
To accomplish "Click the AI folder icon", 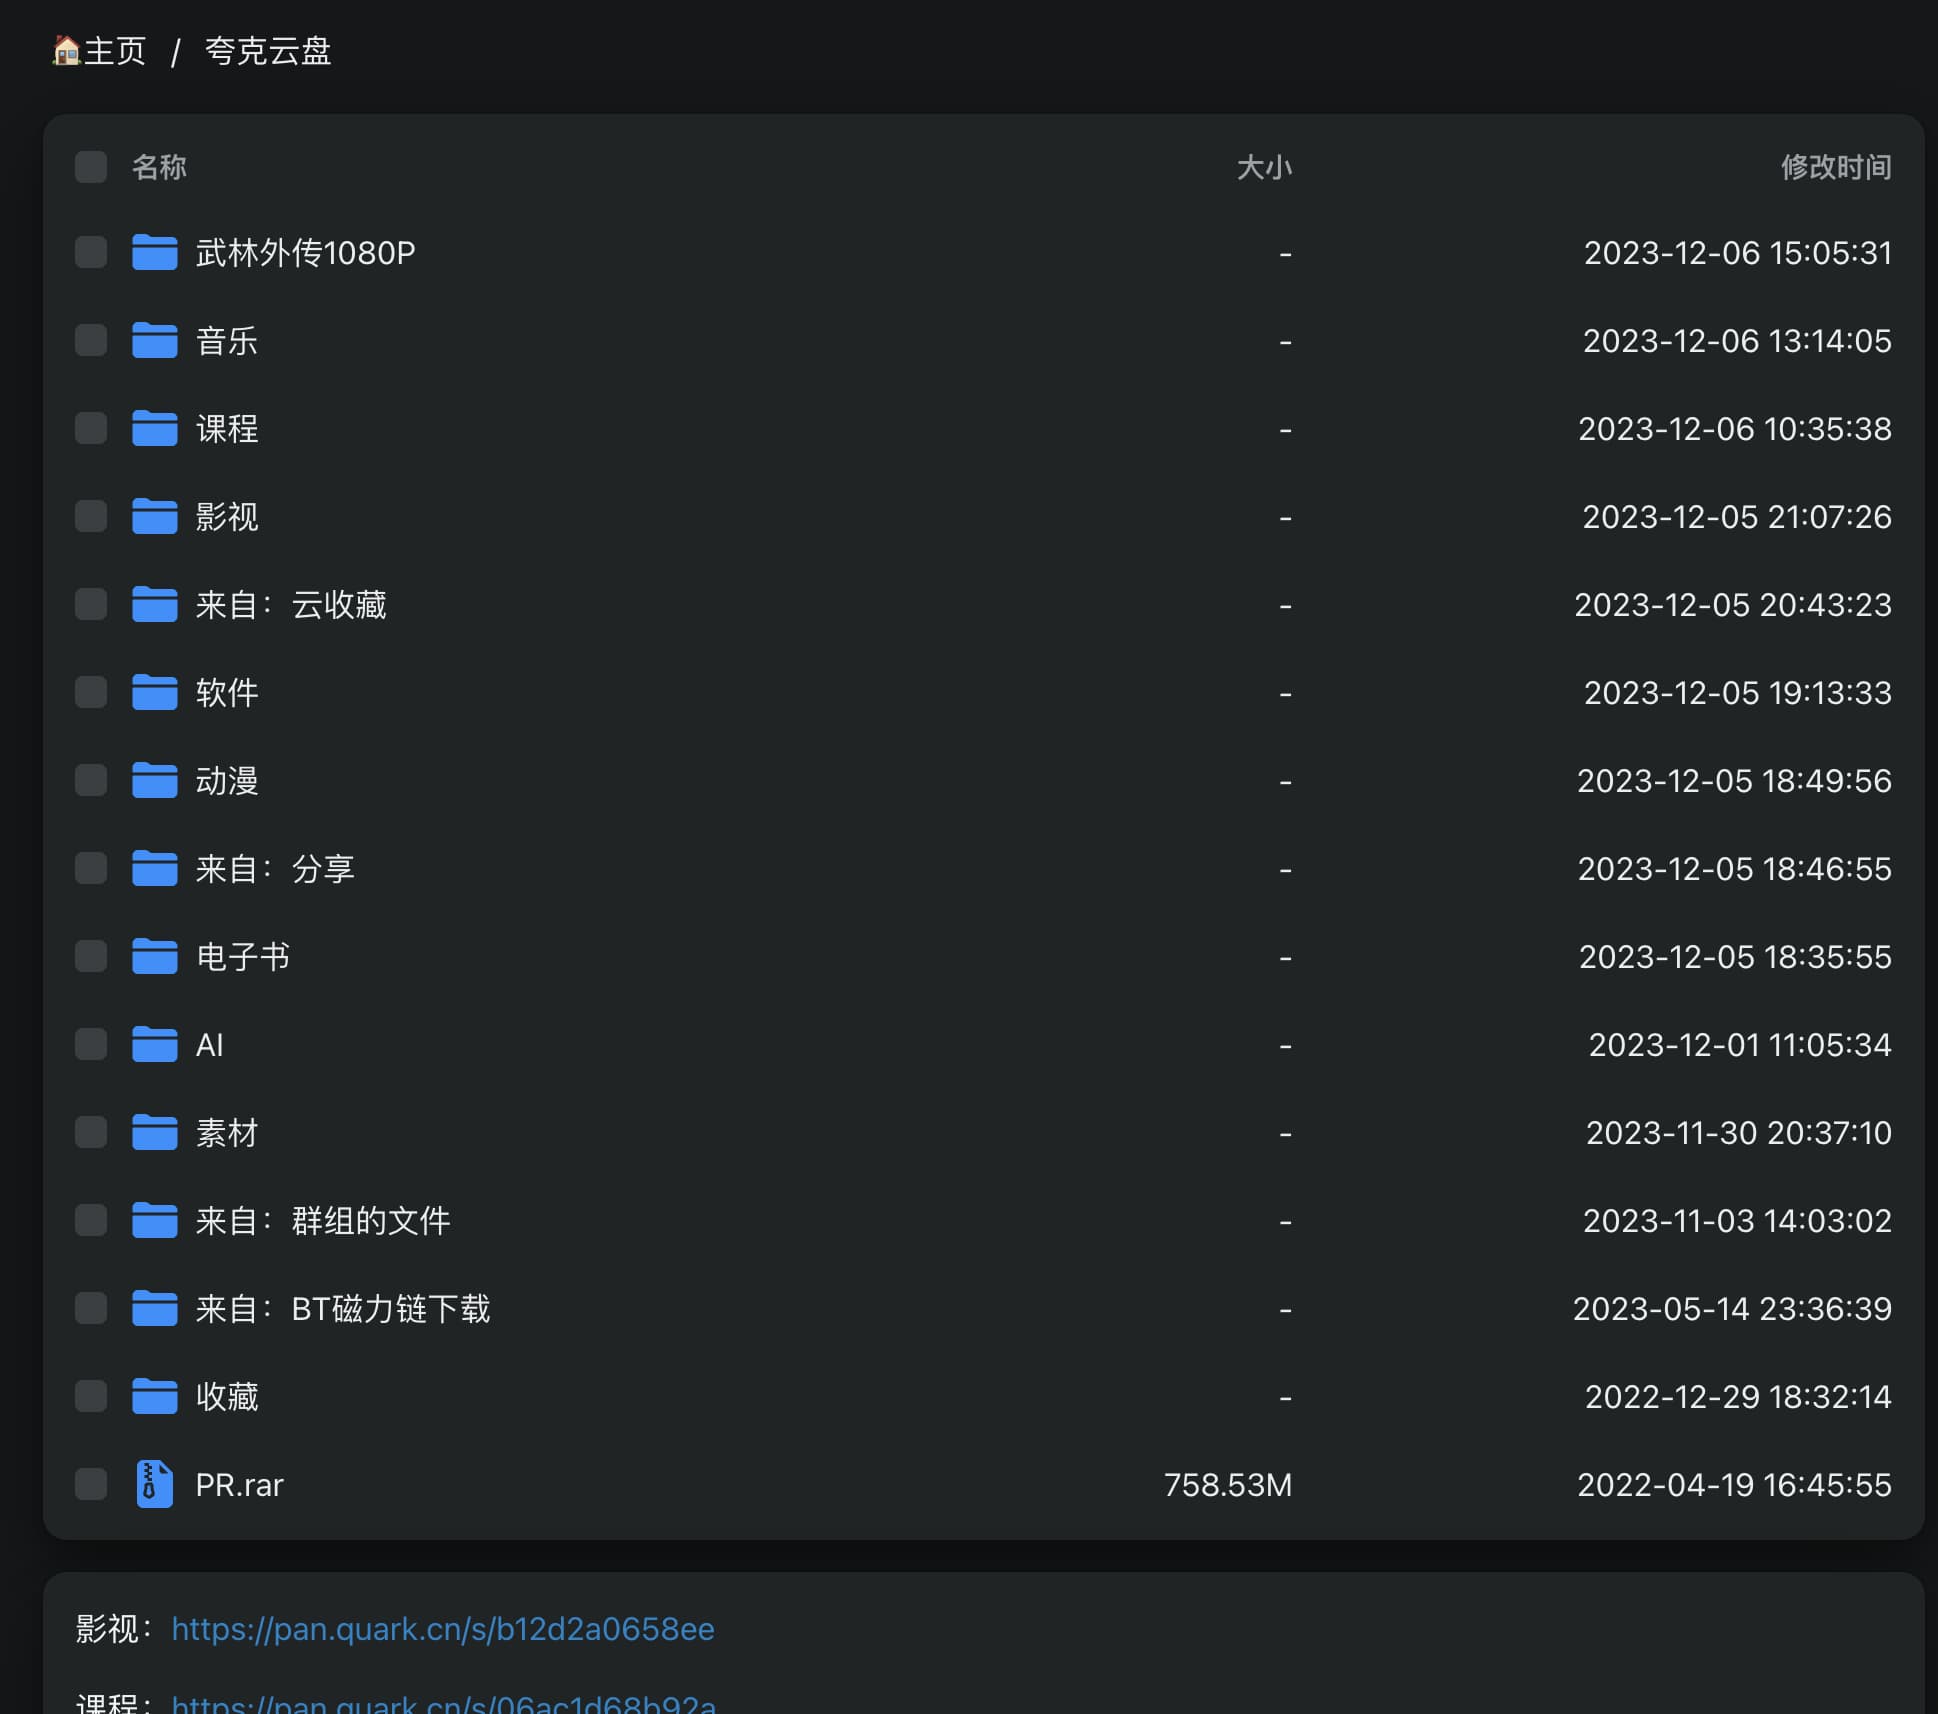I will 155,1045.
